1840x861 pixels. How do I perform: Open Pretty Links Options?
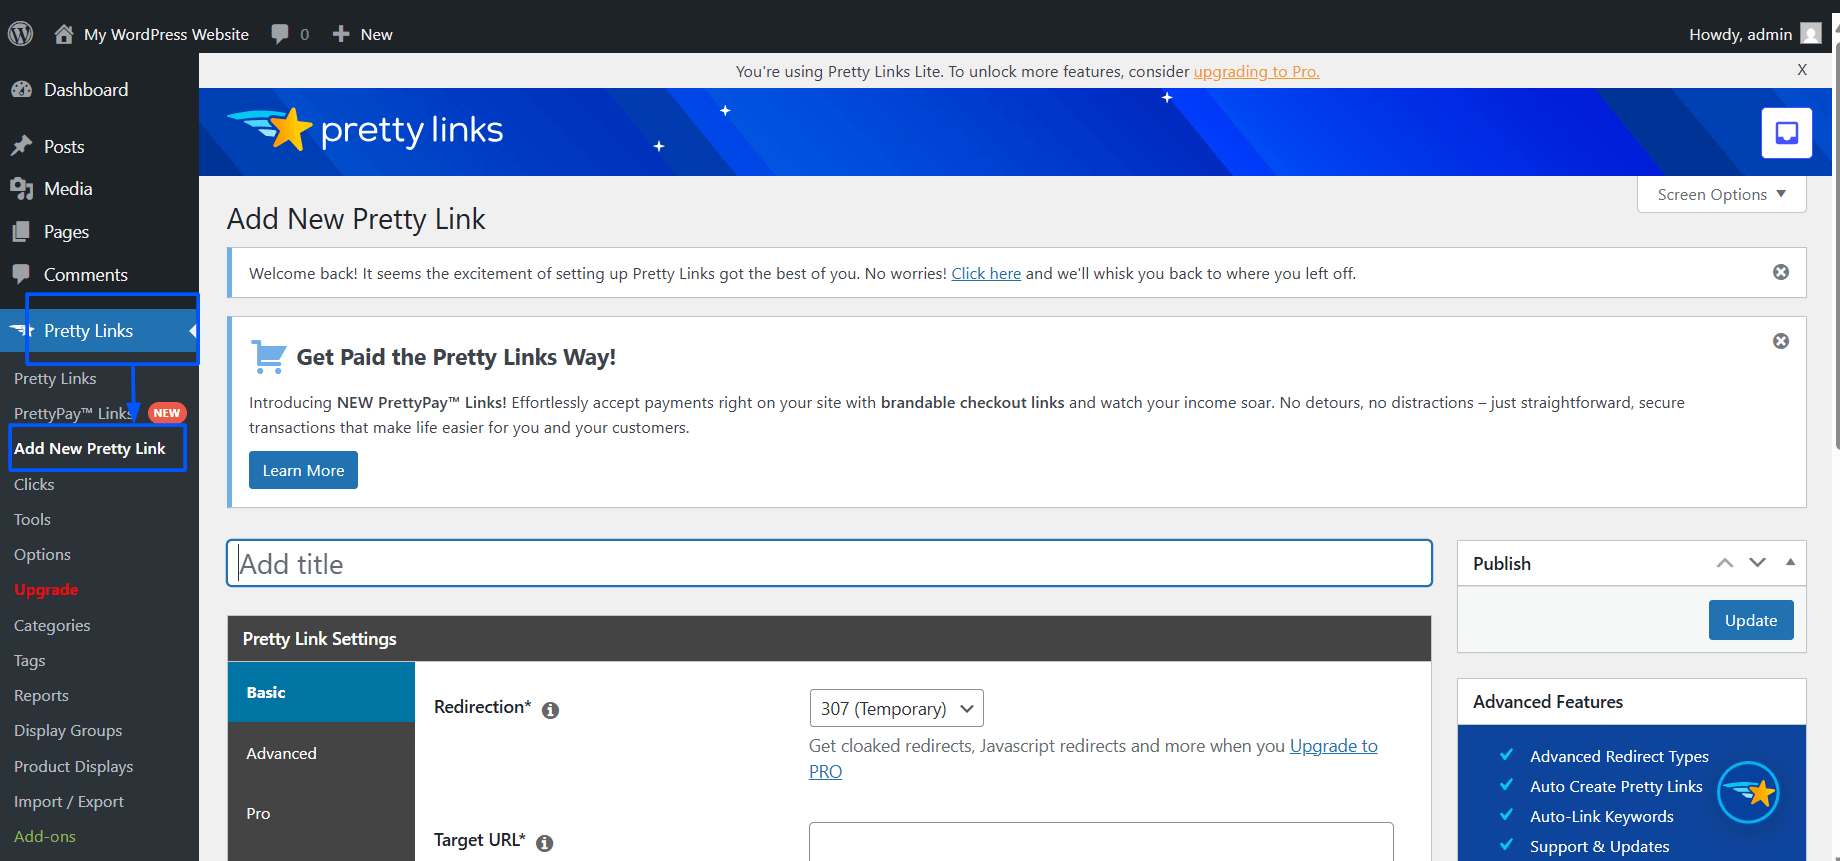pos(42,554)
